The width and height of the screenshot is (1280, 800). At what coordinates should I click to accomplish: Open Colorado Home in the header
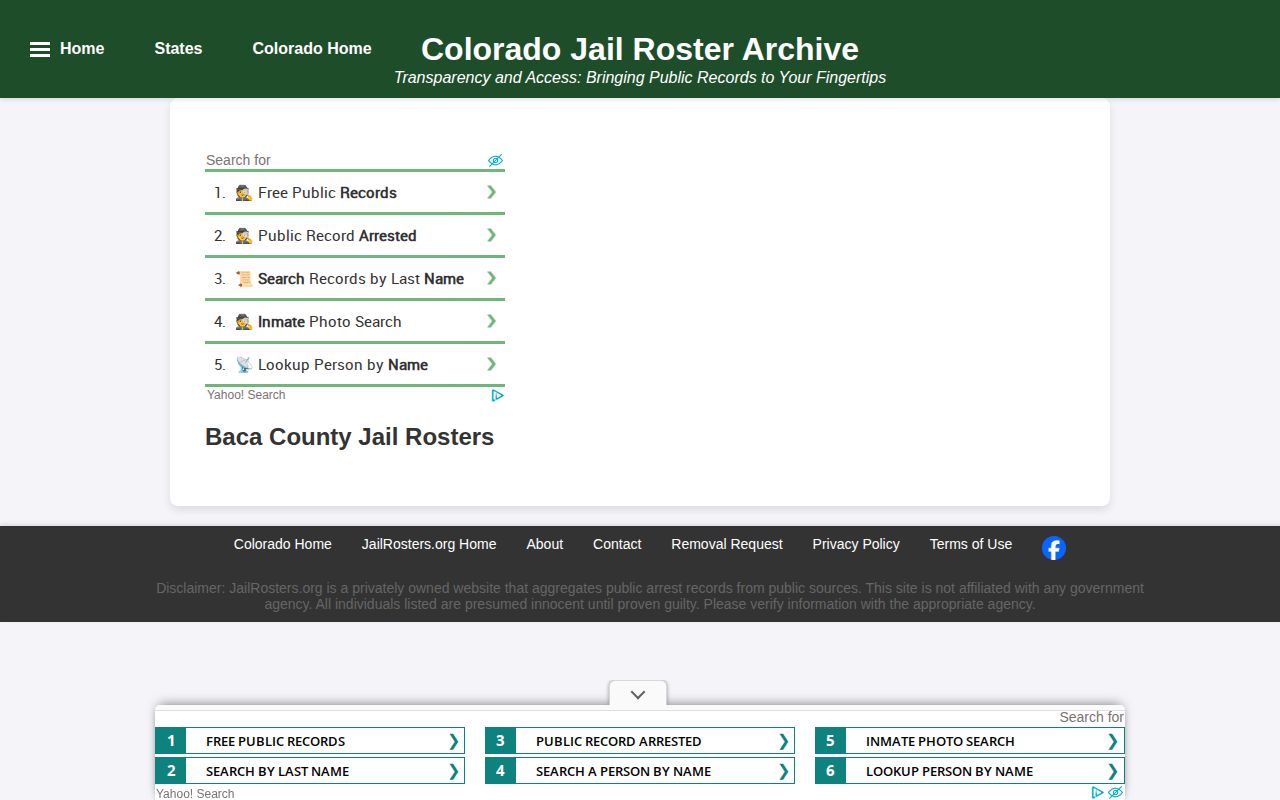(x=312, y=48)
